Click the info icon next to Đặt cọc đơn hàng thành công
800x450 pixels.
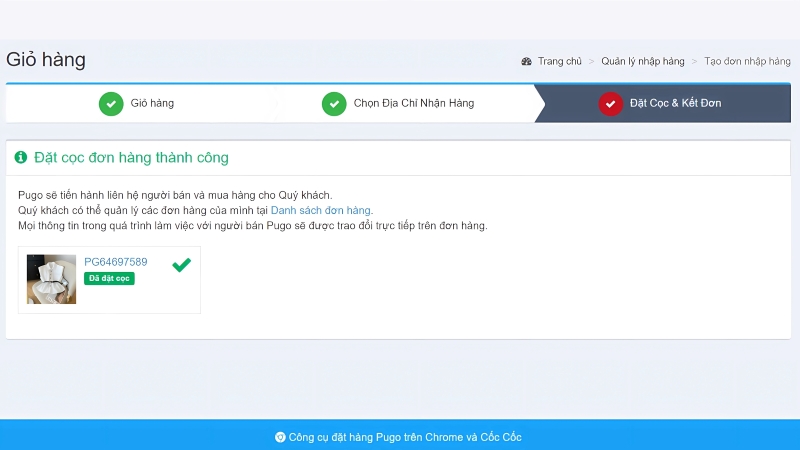(21, 157)
